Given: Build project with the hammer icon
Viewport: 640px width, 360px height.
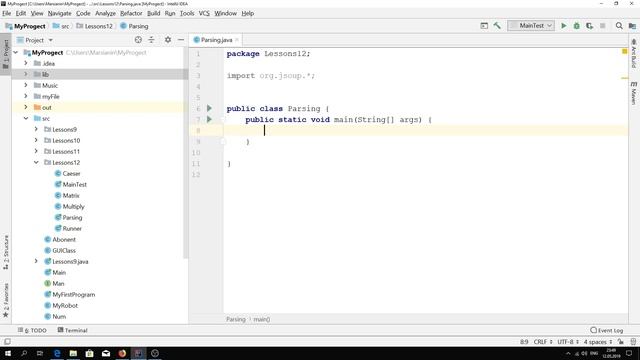Looking at the screenshot, I should [497, 26].
